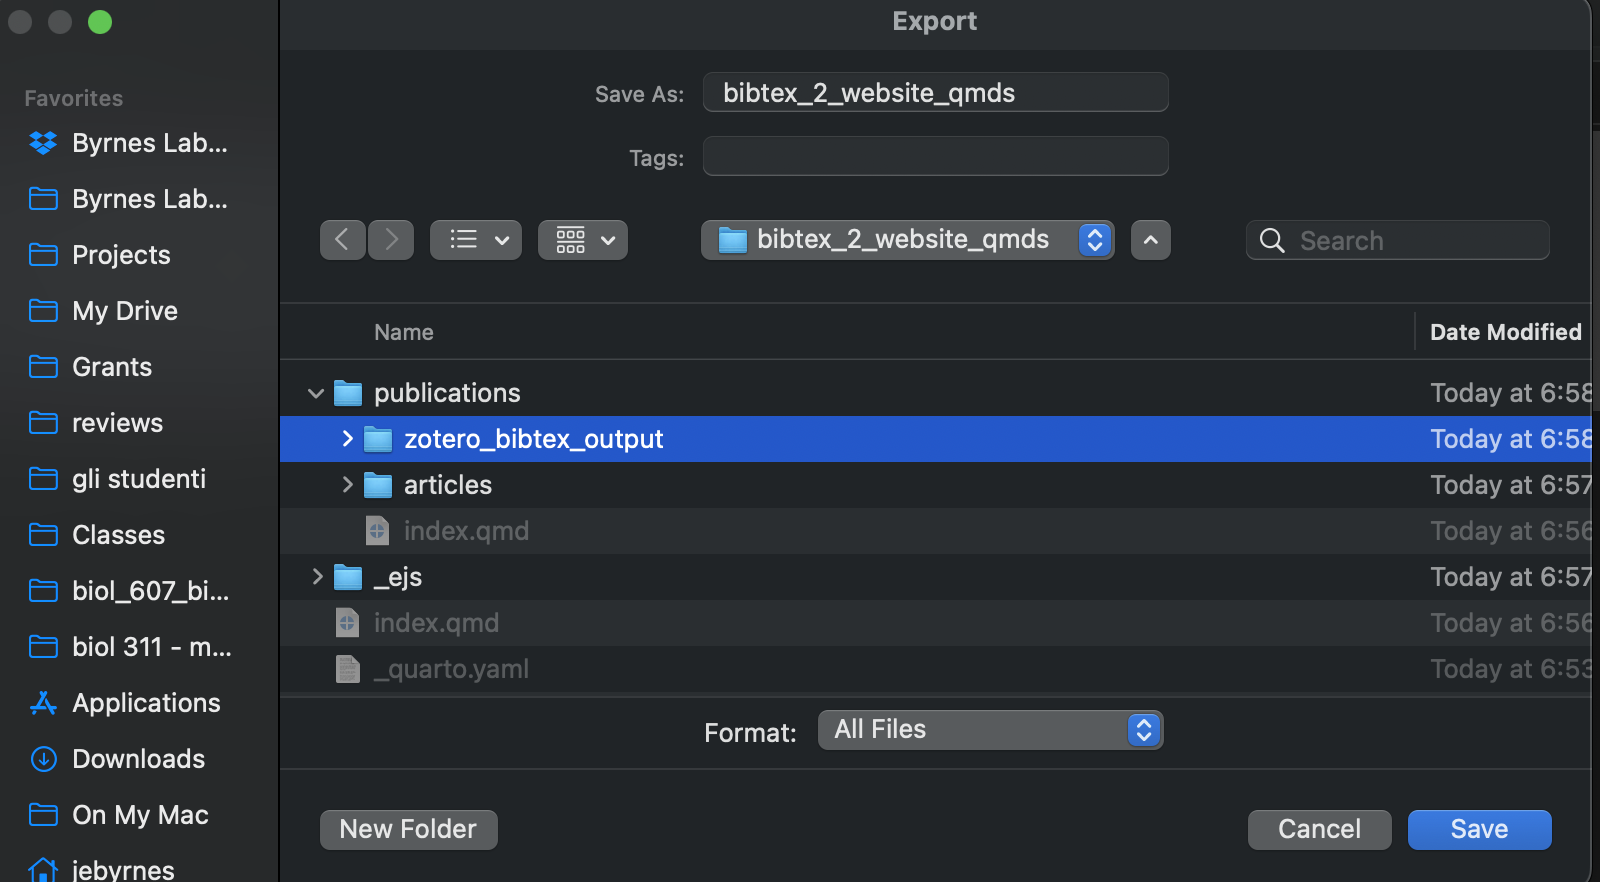This screenshot has width=1600, height=882.
Task: Open the jebyrnes home folder
Action: coord(123,869)
